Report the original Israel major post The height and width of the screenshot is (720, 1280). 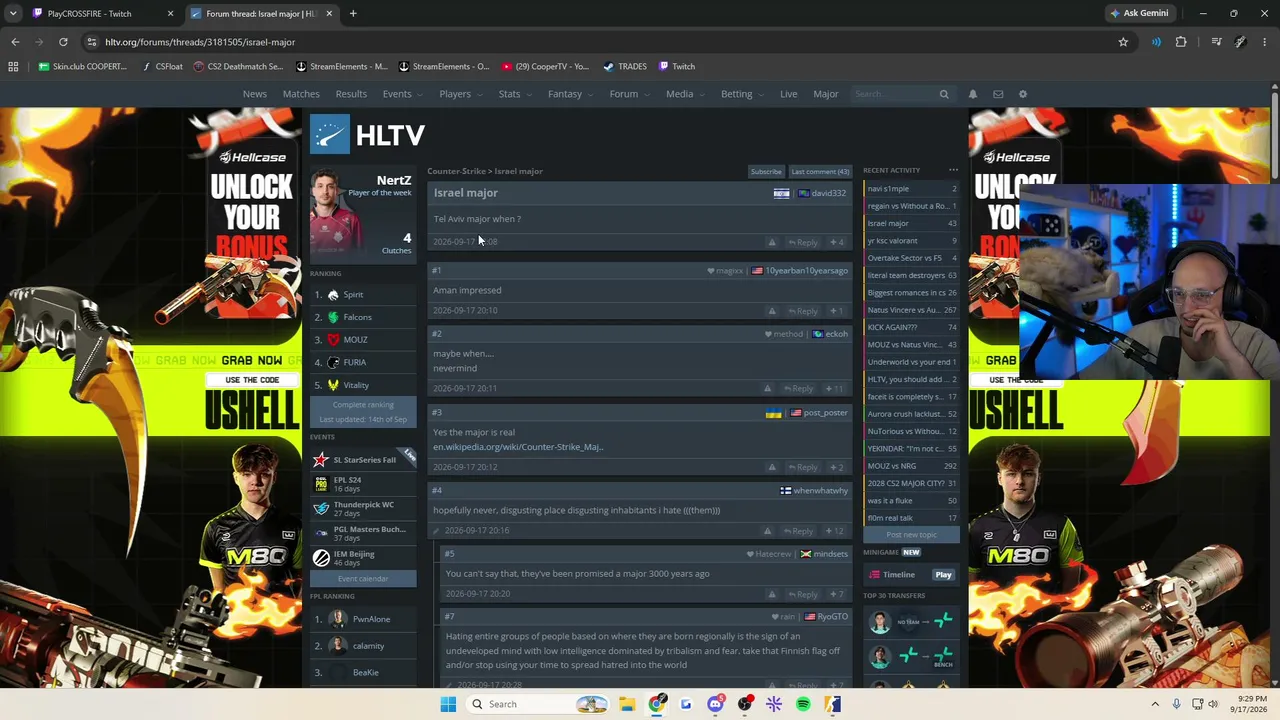pyautogui.click(x=772, y=242)
